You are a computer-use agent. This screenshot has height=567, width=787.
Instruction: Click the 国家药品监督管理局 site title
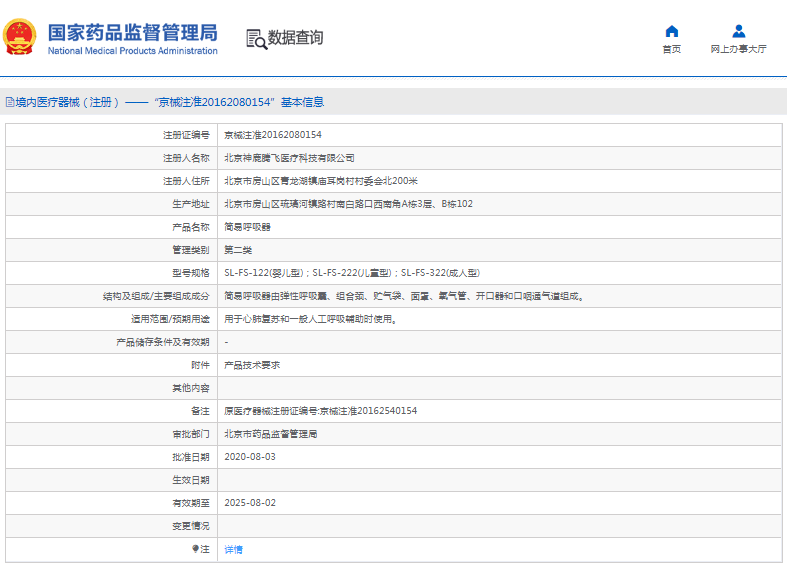tap(131, 30)
